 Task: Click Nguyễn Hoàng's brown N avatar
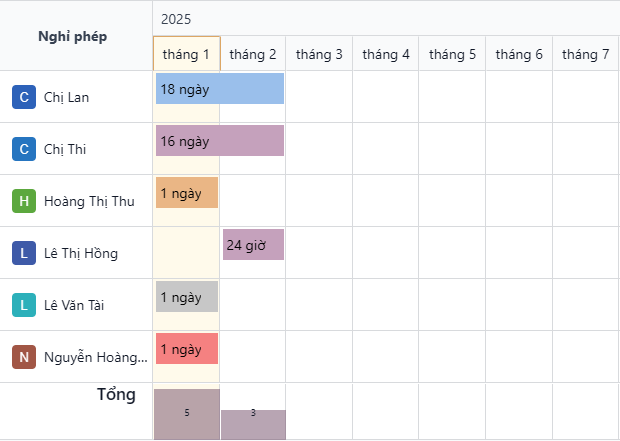click(24, 357)
